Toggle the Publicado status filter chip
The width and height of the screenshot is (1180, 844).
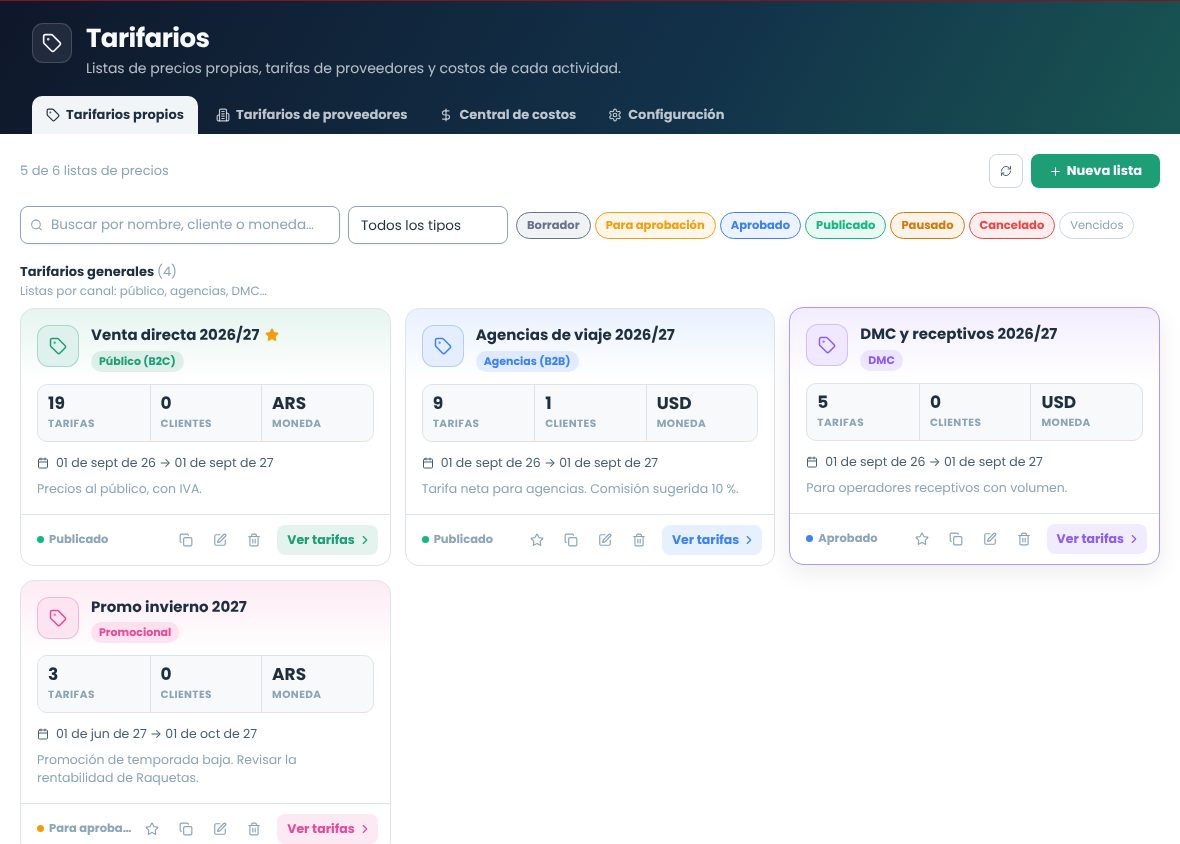tap(845, 225)
